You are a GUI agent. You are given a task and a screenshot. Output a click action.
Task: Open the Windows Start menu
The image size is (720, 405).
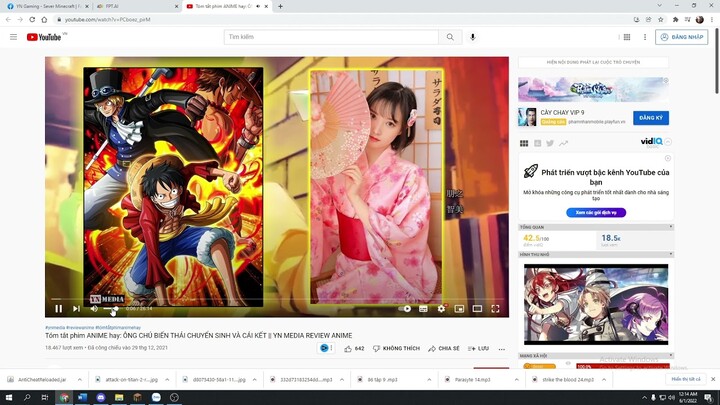coord(9,397)
